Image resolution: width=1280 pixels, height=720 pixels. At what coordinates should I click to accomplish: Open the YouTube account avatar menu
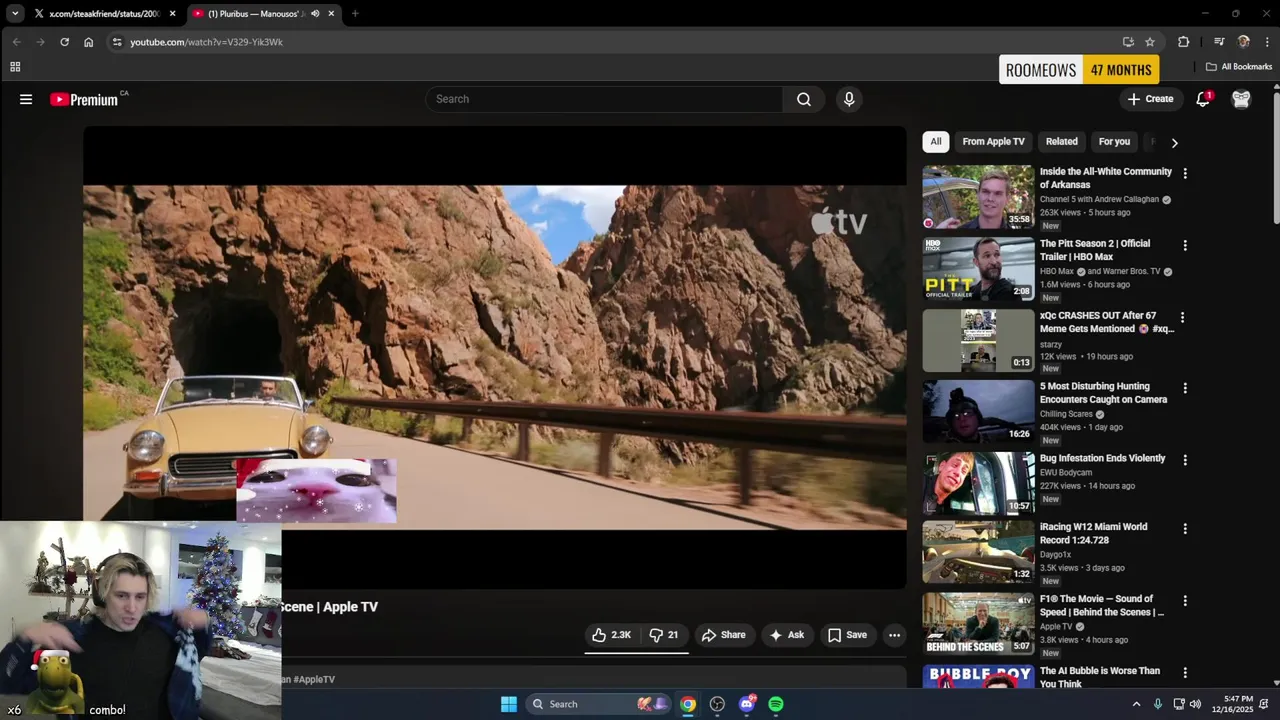tap(1241, 99)
